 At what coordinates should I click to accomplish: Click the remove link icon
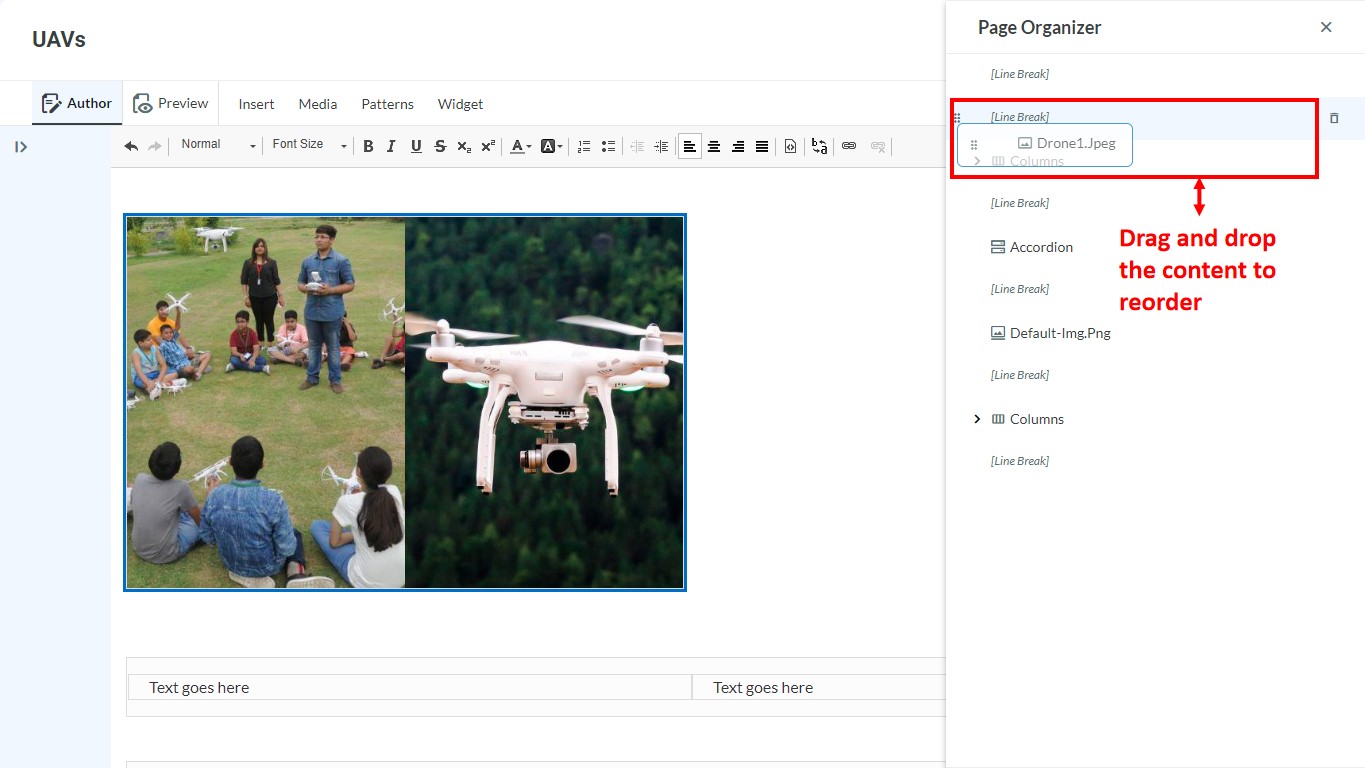pos(878,146)
